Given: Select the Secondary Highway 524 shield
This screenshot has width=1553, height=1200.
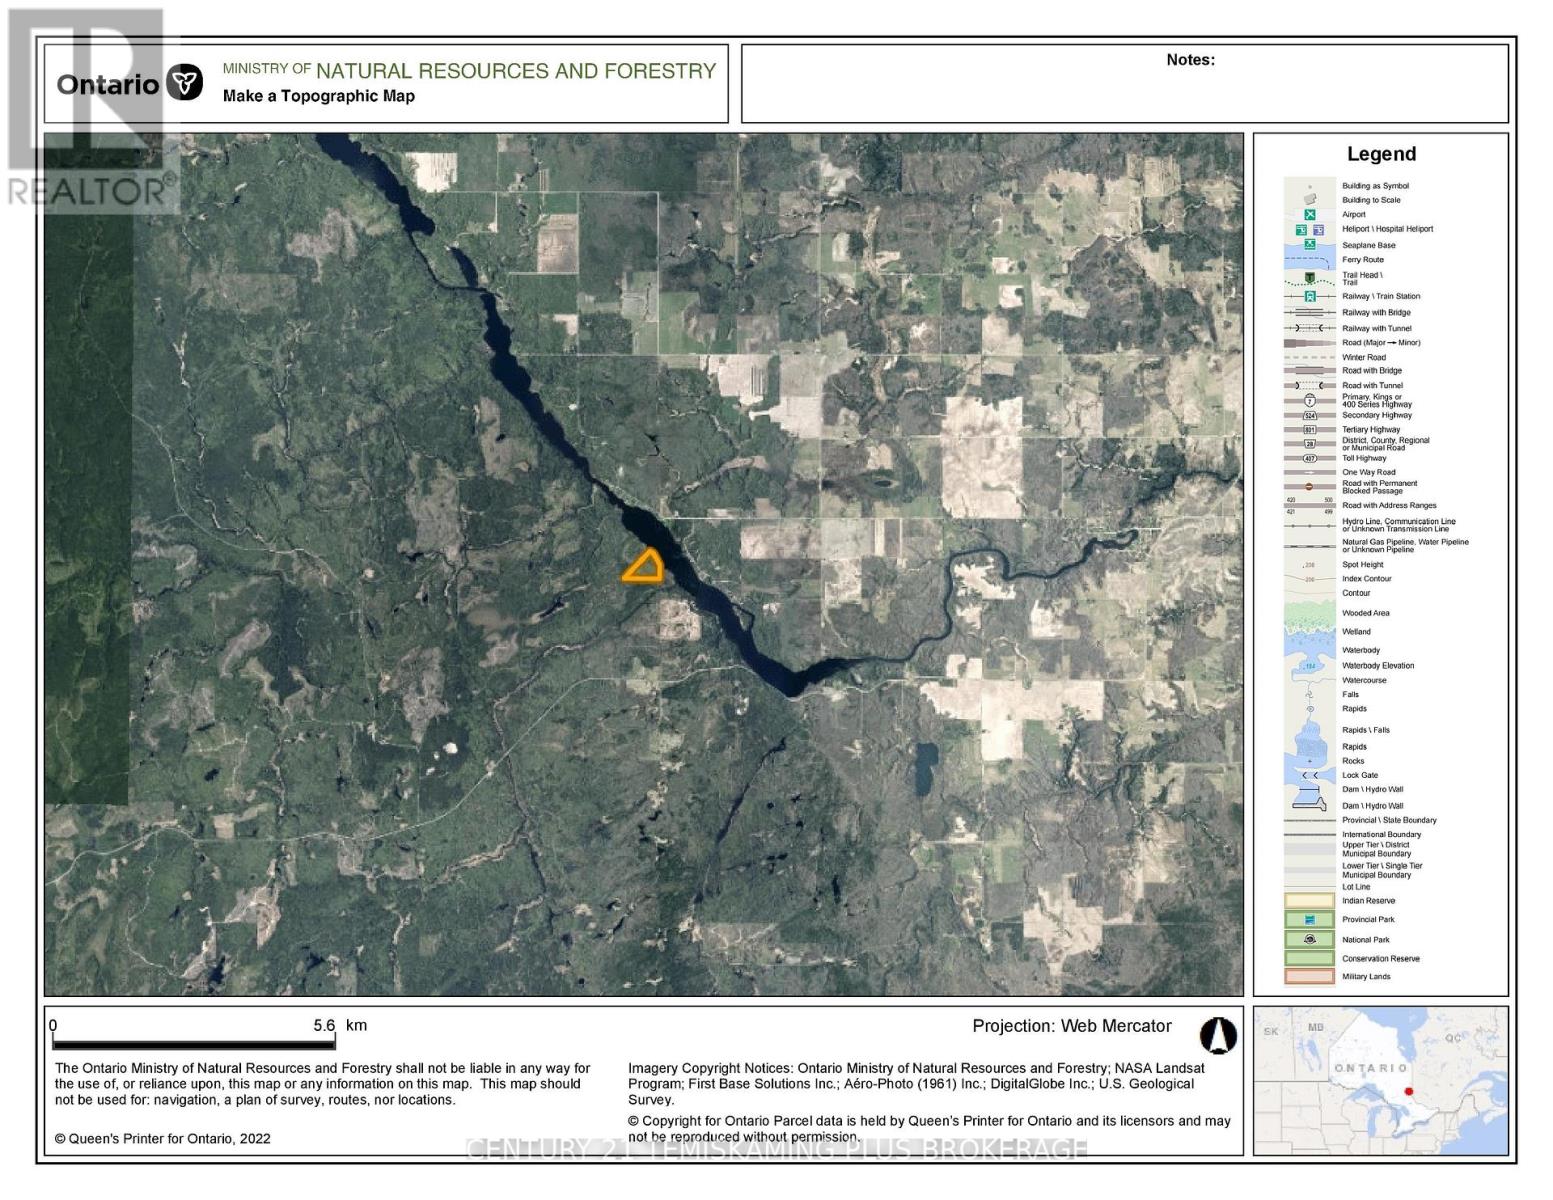Looking at the screenshot, I should pos(1309,416).
